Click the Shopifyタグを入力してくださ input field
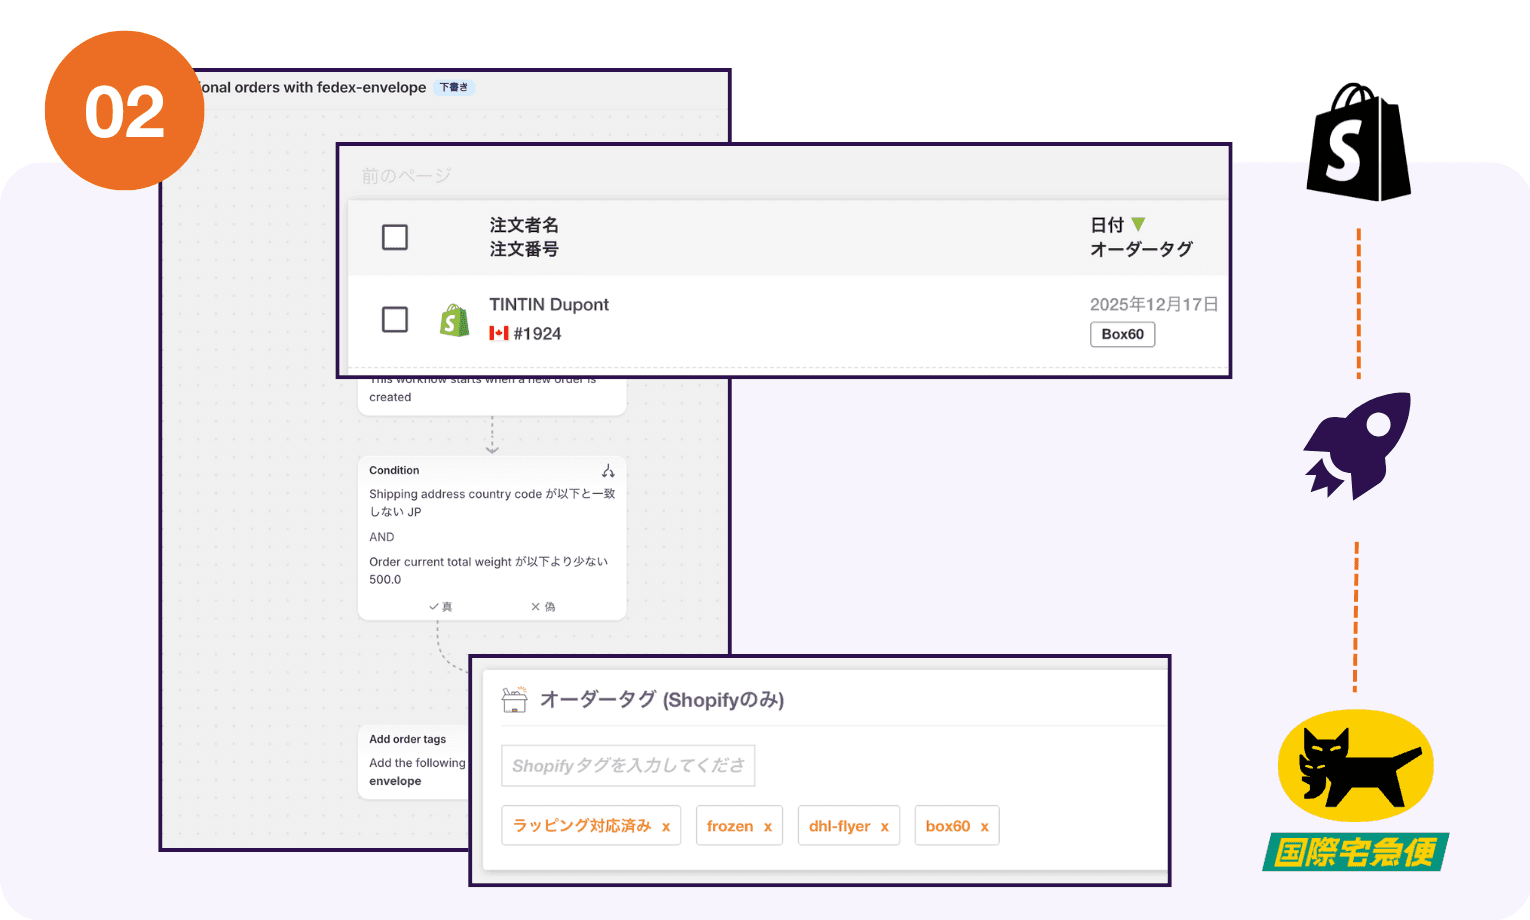The width and height of the screenshot is (1530, 920). pos(628,765)
